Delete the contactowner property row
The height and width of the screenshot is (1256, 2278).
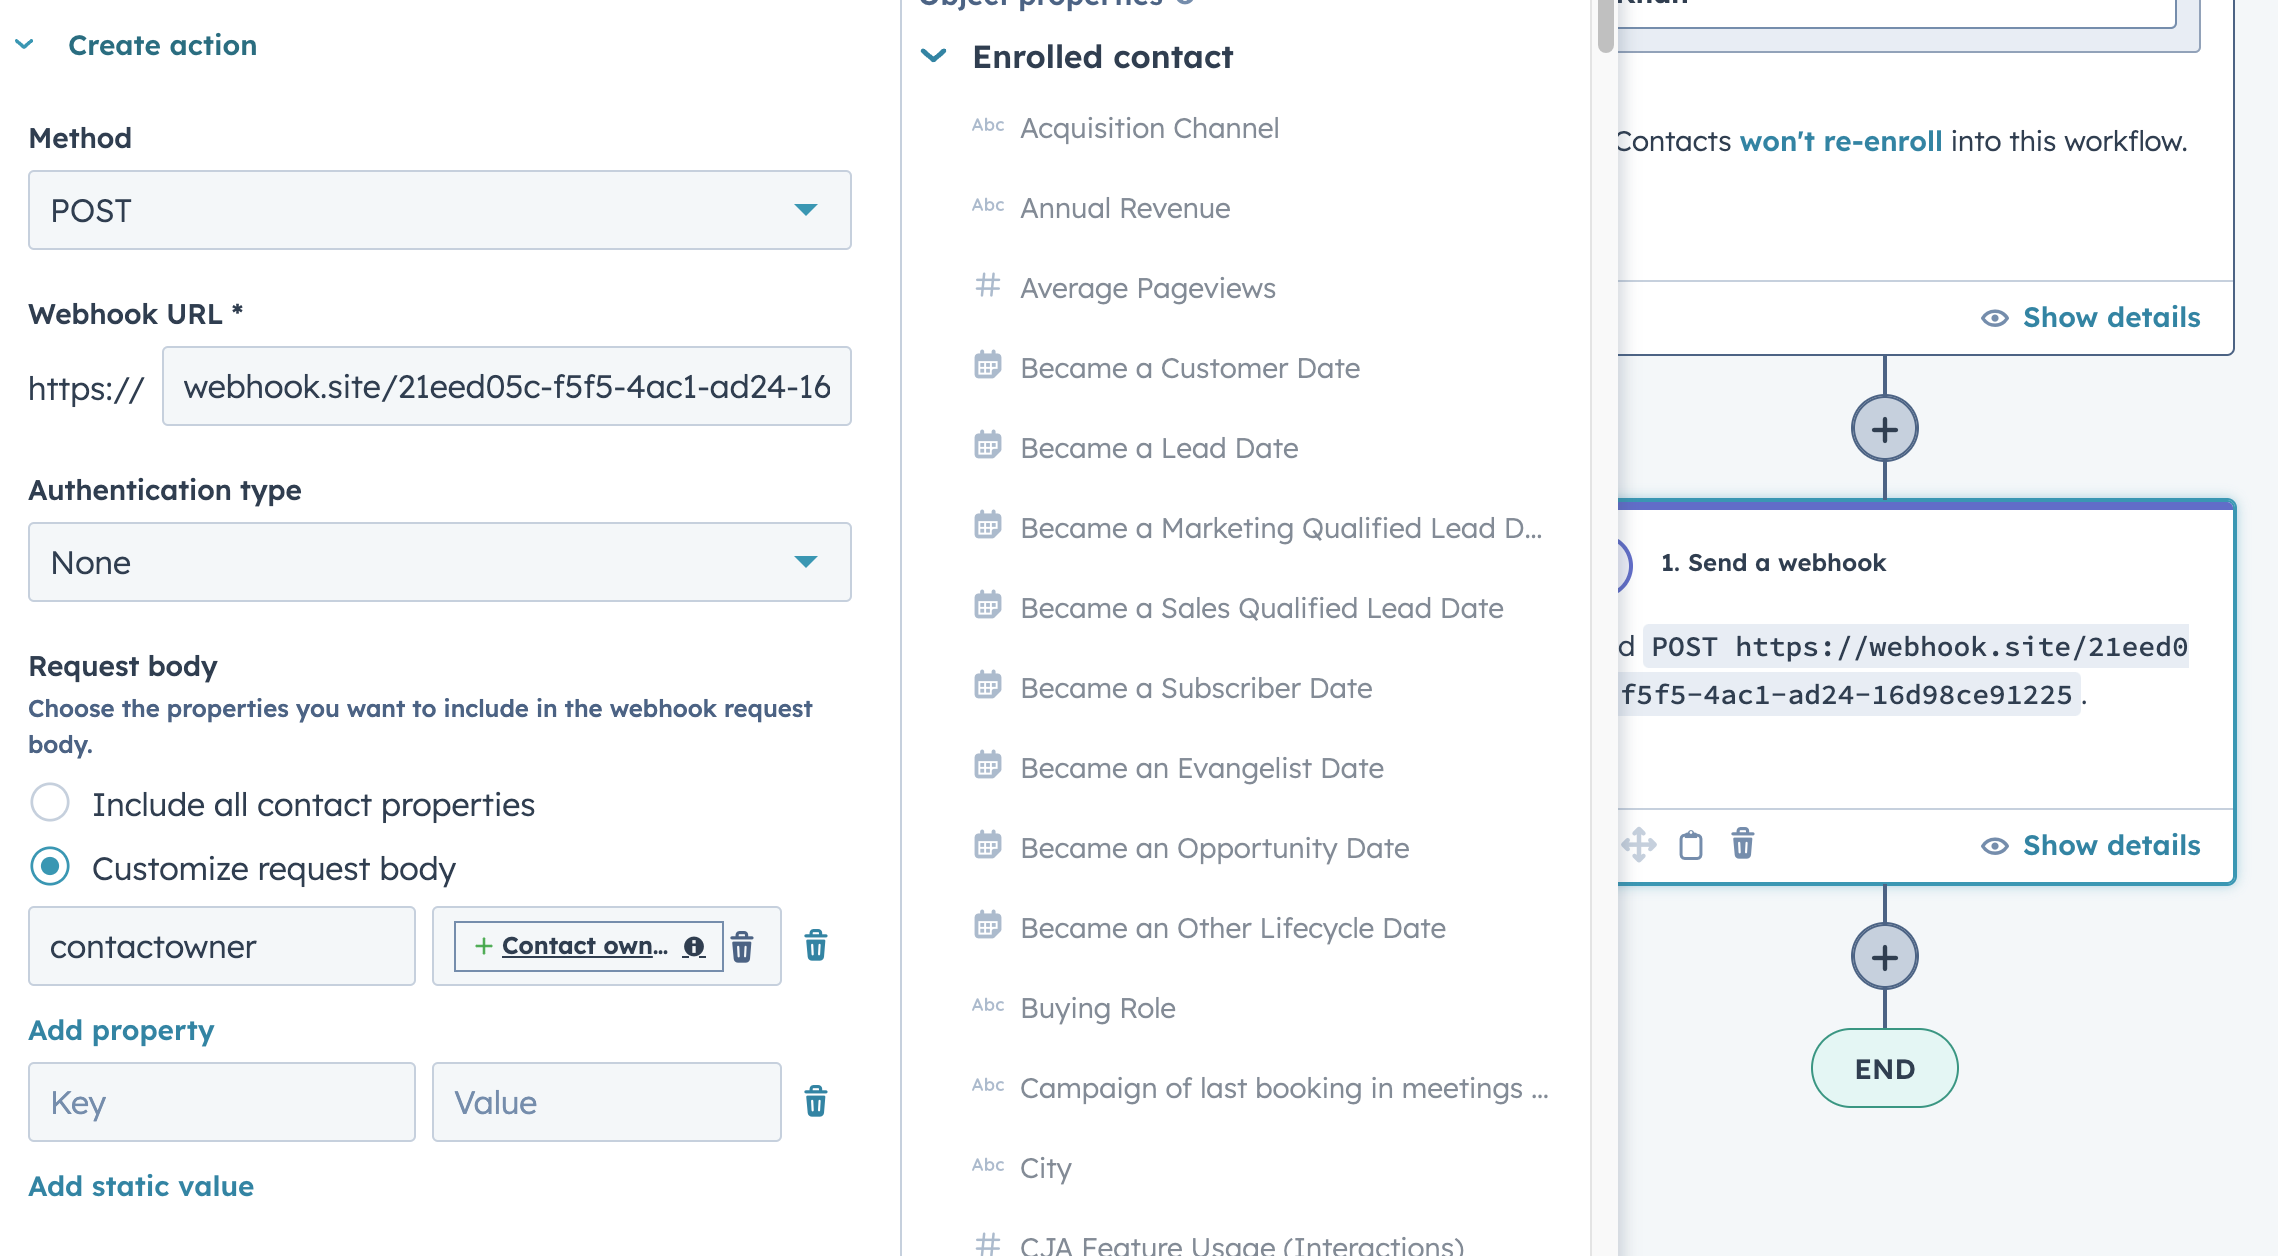pyautogui.click(x=816, y=946)
